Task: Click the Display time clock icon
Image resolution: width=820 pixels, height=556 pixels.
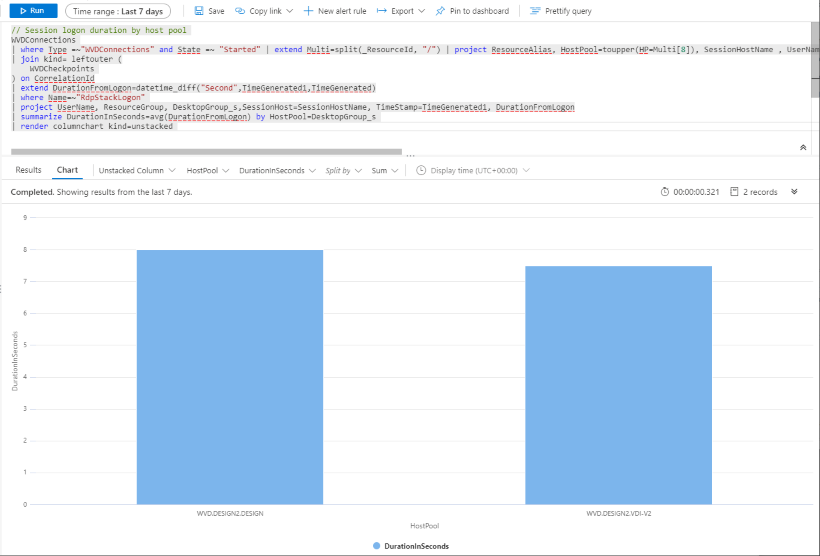Action: tap(421, 171)
